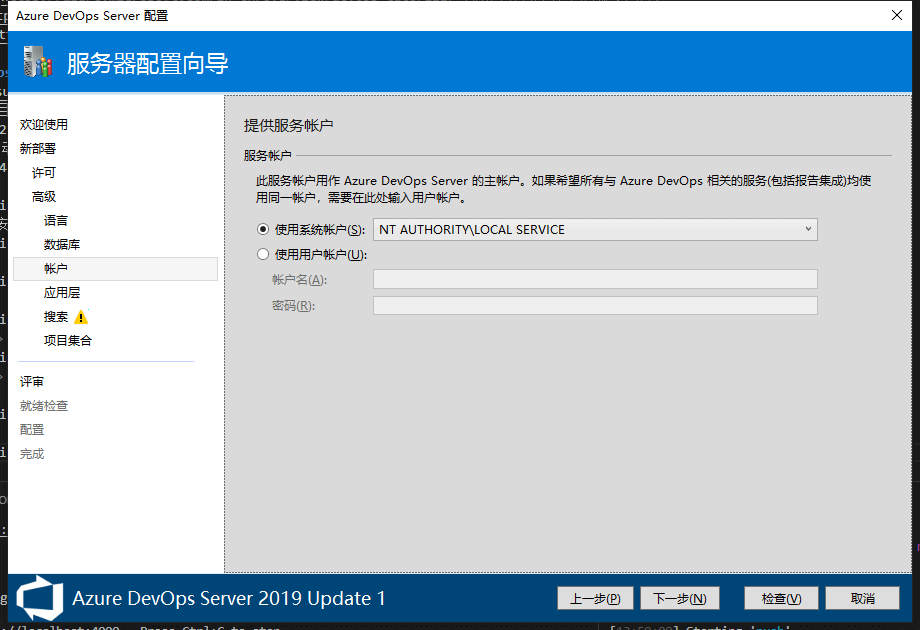This screenshot has height=630, width=920.
Task: Click the warning icon next to 搜索
Action: pos(81,317)
